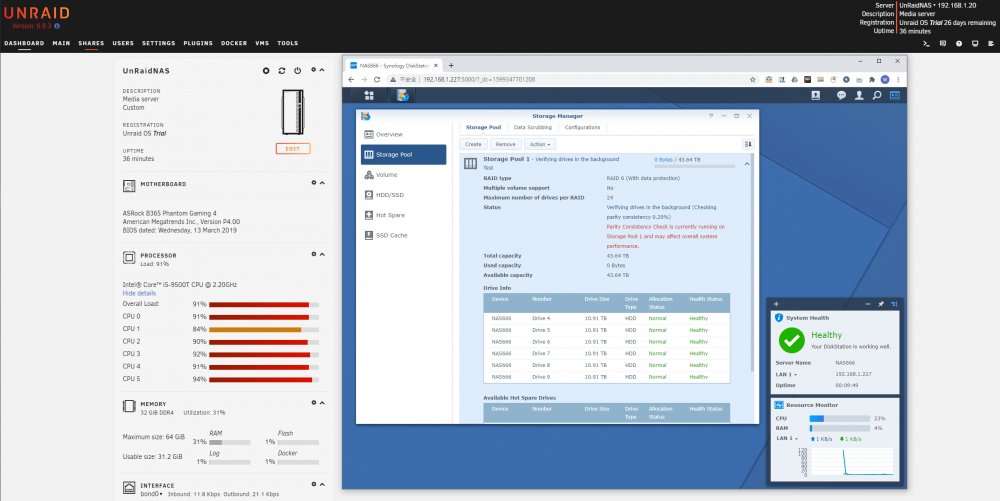
Task: Click the stop server icon in UnRaidNAS header
Action: pos(266,71)
